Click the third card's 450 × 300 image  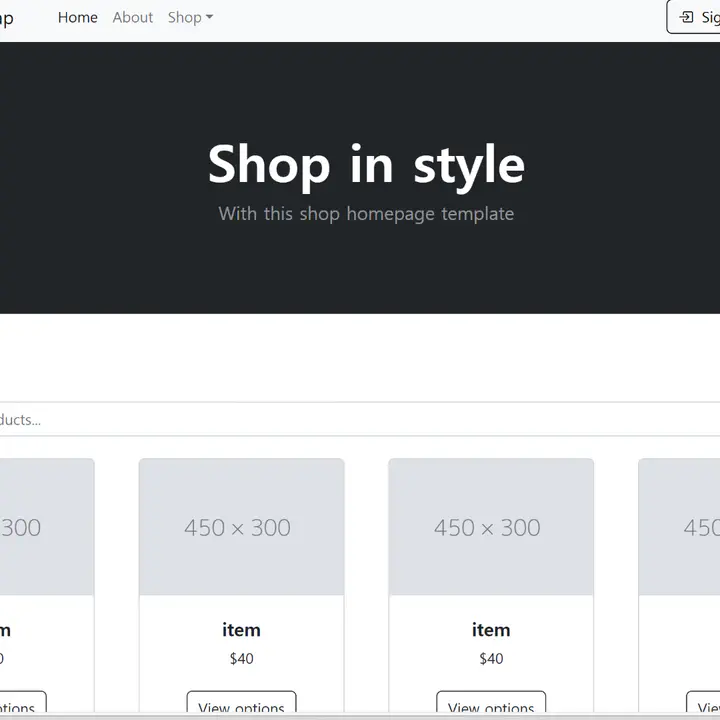pos(491,527)
